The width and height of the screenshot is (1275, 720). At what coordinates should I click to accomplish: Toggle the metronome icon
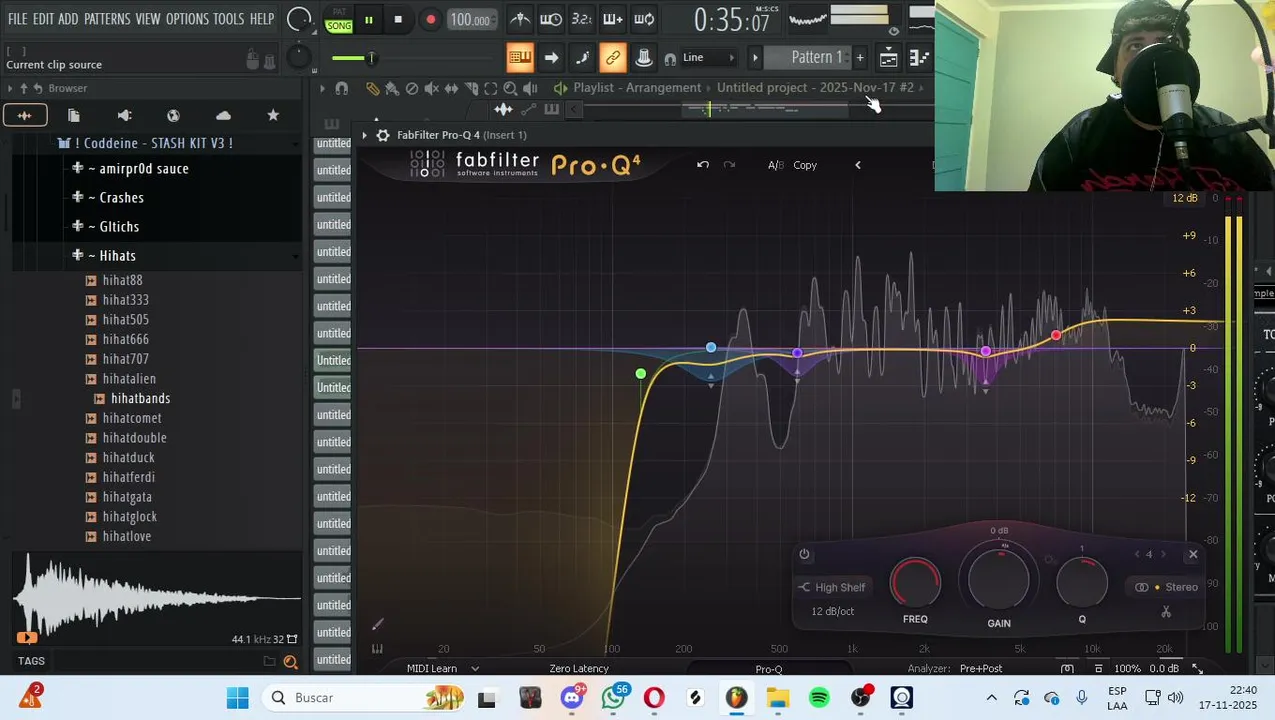pyautogui.click(x=520, y=19)
